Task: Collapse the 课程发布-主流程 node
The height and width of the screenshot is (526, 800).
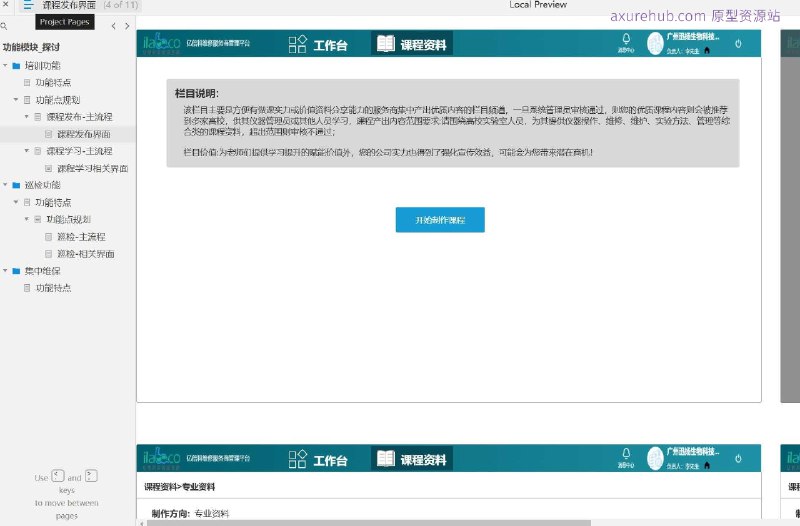Action: click(x=27, y=117)
